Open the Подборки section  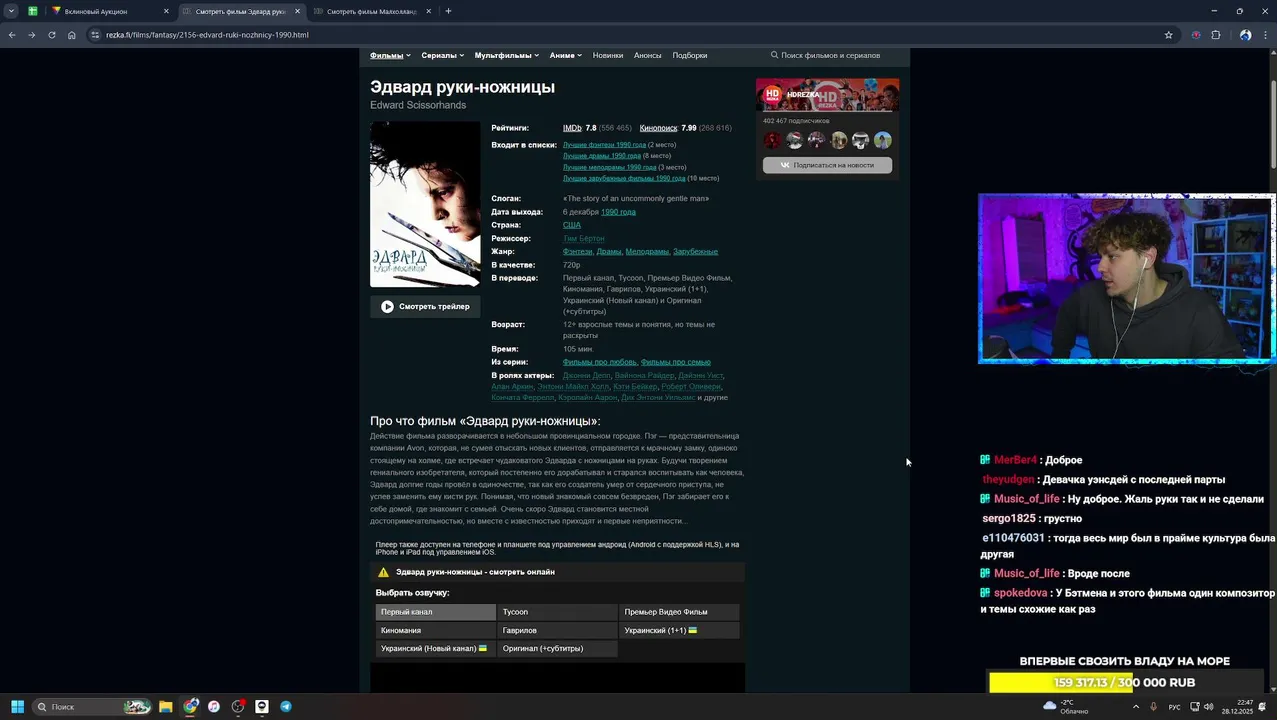point(690,55)
